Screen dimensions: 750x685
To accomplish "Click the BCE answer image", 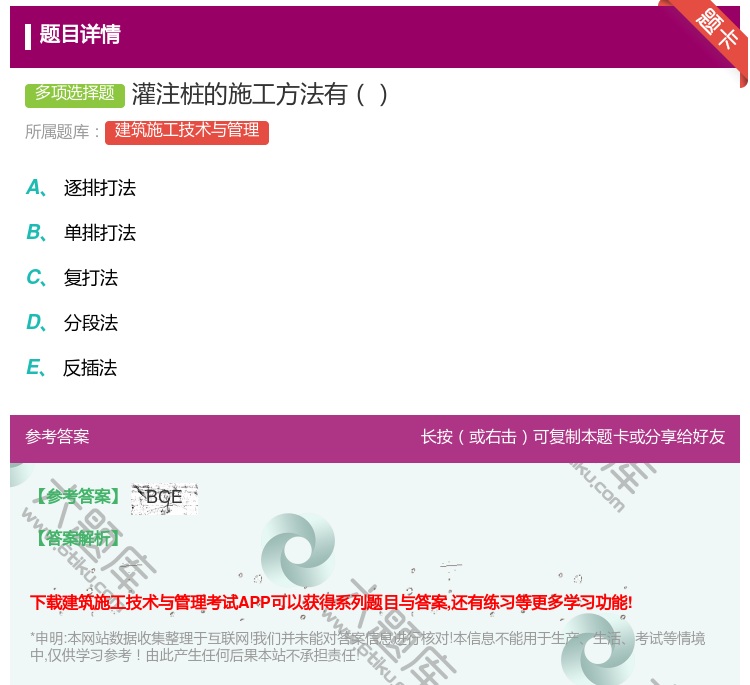I will 164,499.
